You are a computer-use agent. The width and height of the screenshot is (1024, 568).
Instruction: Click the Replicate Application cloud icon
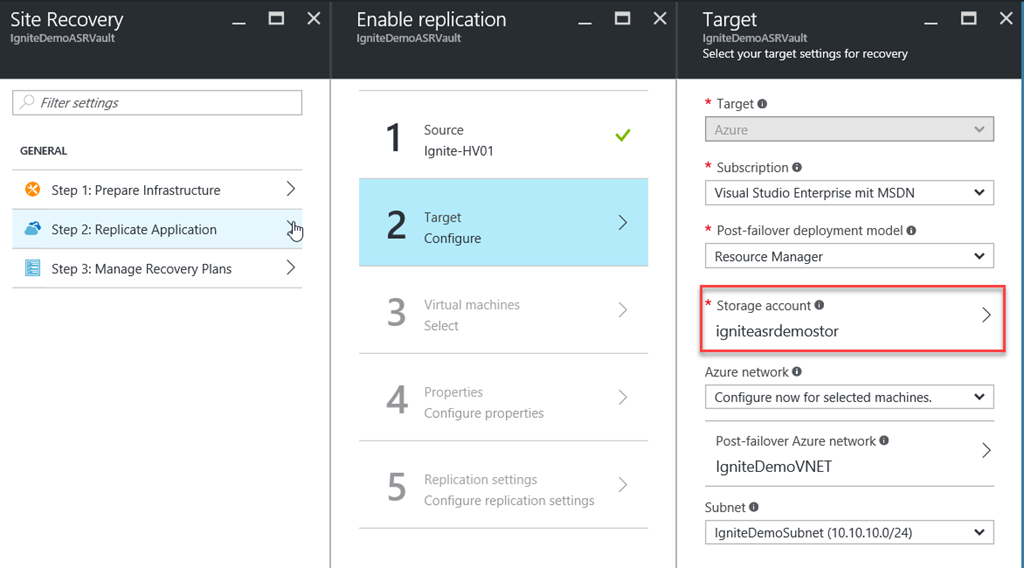click(33, 229)
